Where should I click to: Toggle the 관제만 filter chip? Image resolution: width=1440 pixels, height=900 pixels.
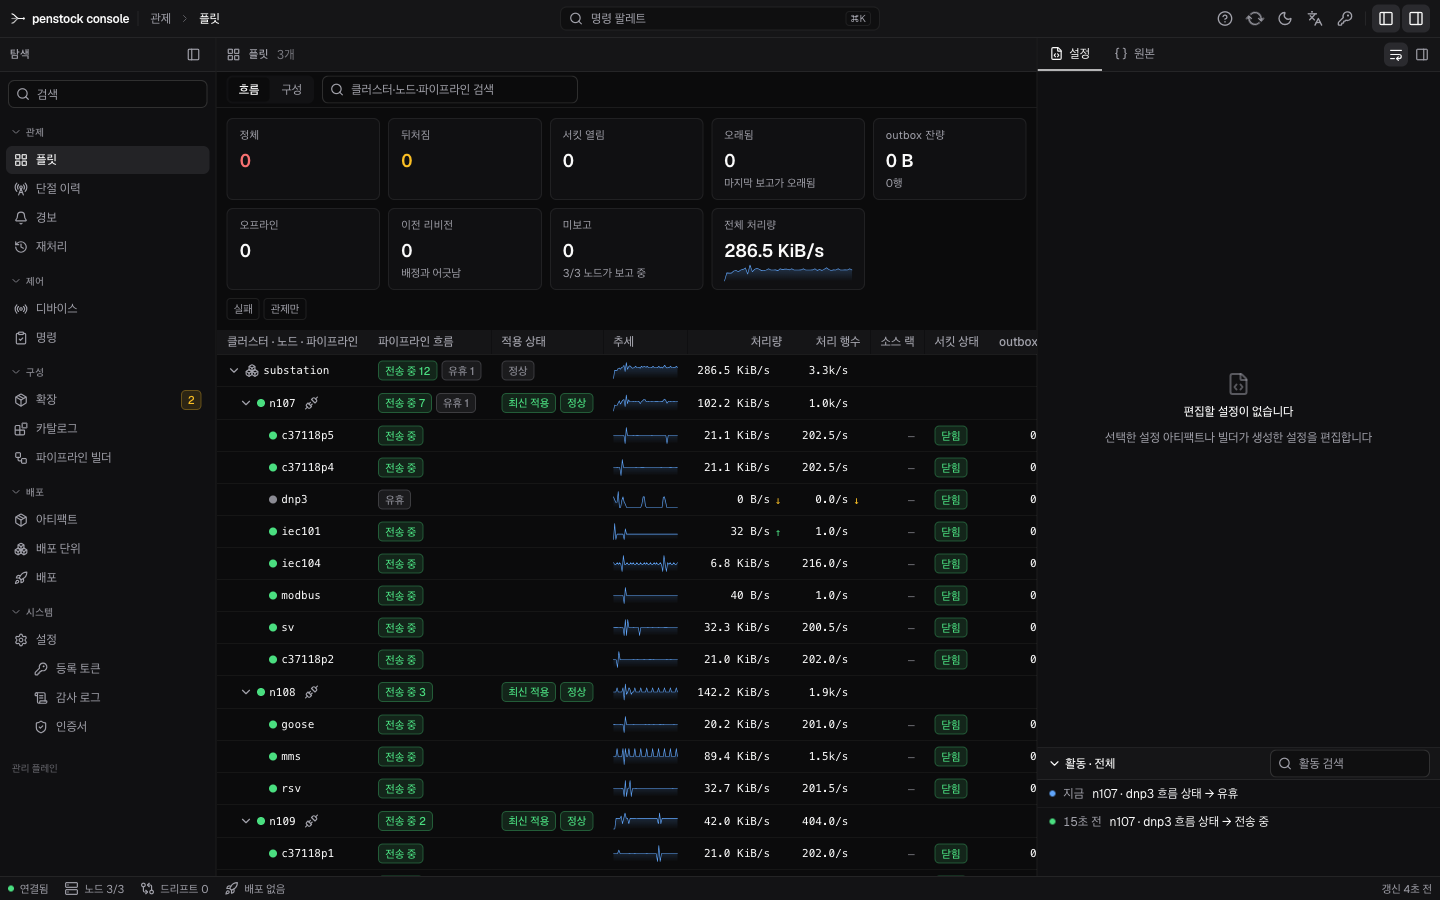285,309
